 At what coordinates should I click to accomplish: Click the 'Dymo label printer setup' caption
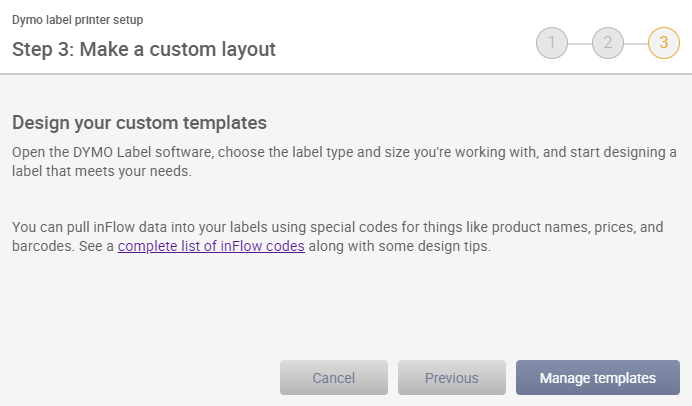click(x=78, y=20)
